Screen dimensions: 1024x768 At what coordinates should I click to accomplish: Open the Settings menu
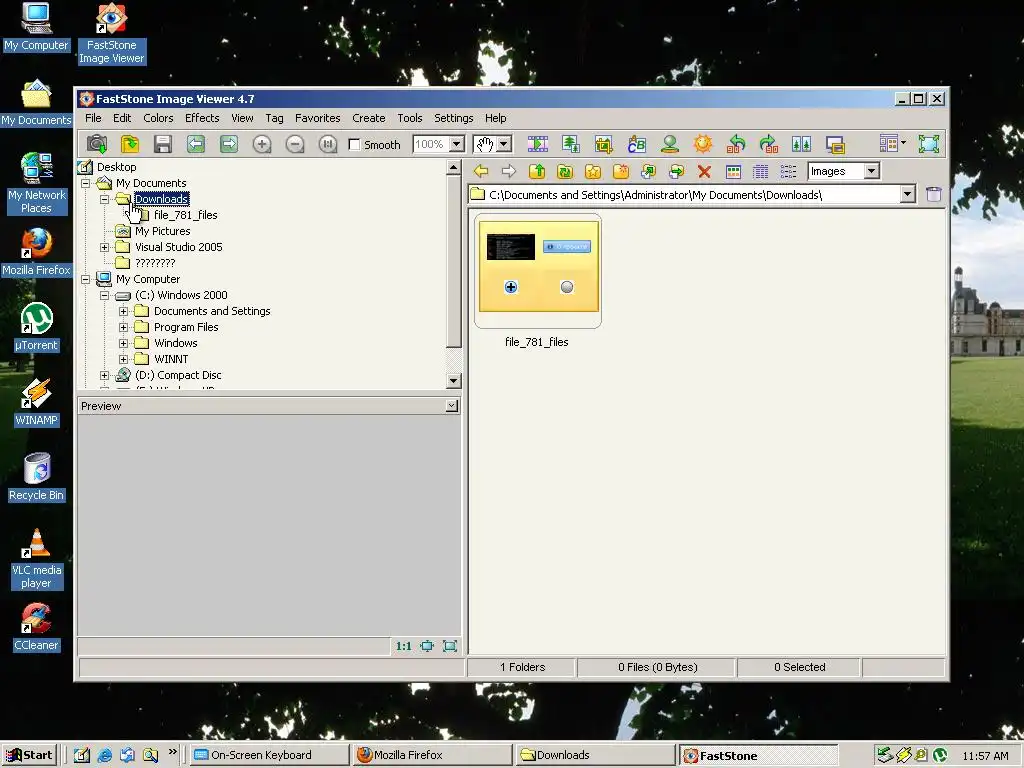click(x=453, y=118)
